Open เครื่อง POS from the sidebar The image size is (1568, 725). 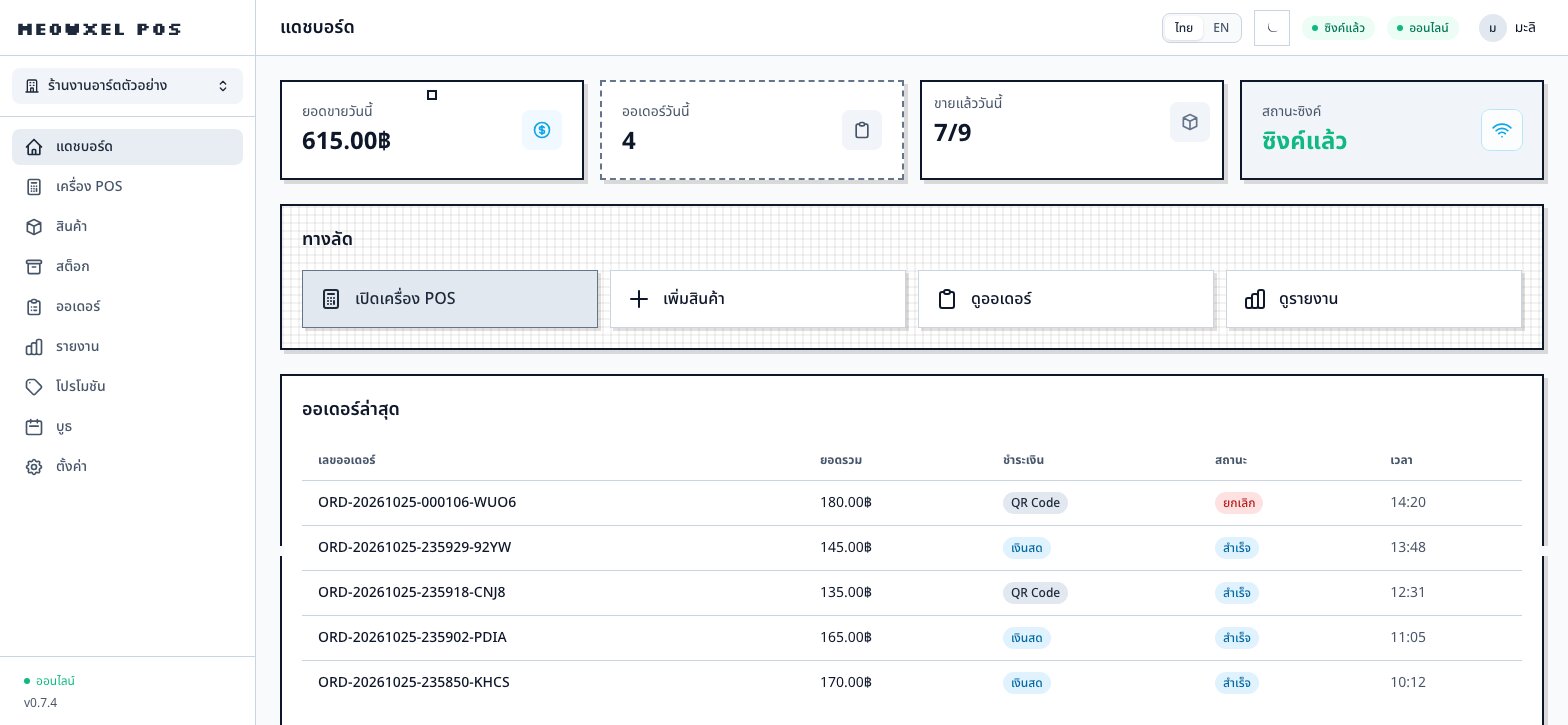pyautogui.click(x=127, y=187)
